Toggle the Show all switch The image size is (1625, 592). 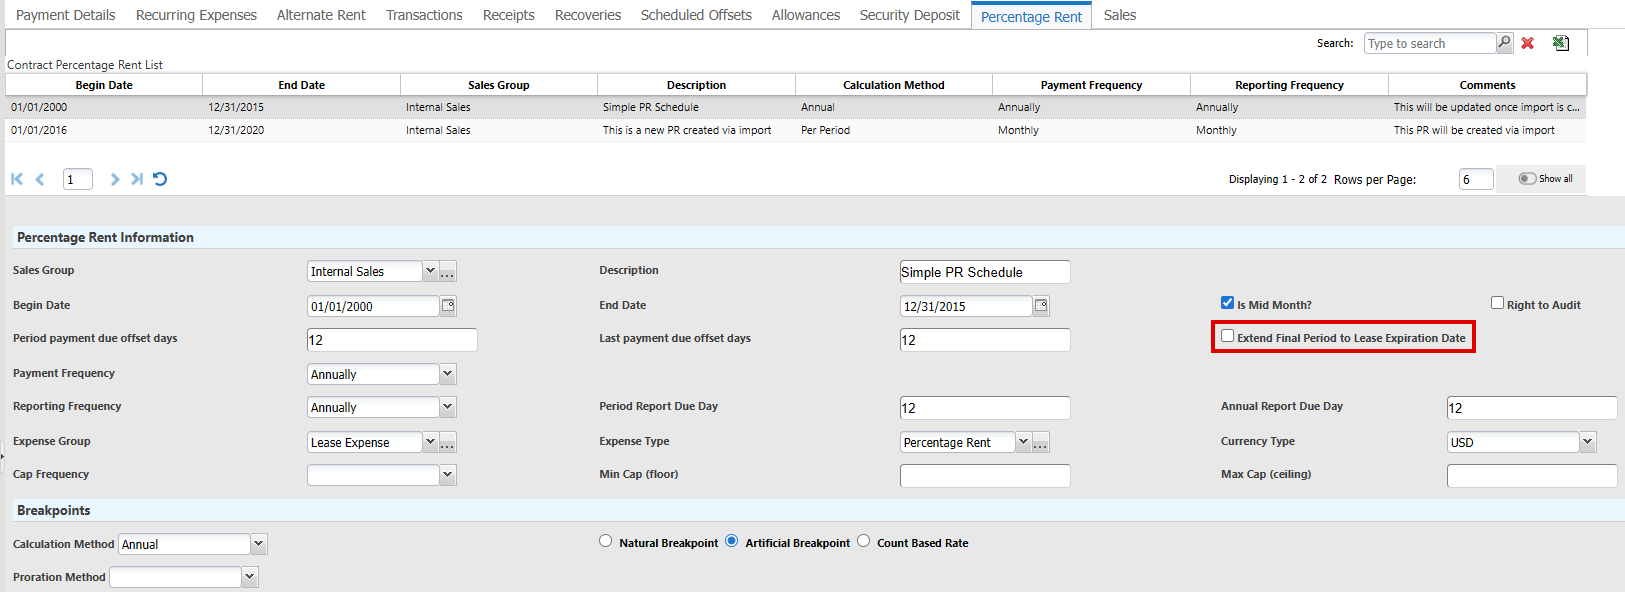coord(1527,179)
